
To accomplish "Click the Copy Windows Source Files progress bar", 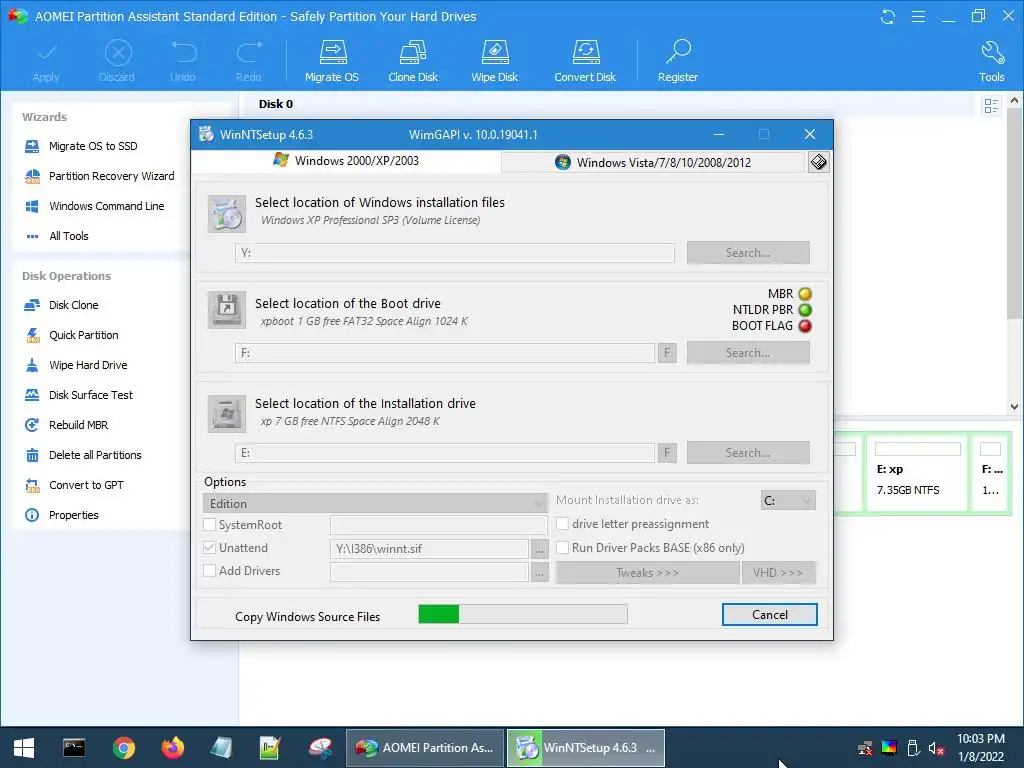I will (x=523, y=614).
